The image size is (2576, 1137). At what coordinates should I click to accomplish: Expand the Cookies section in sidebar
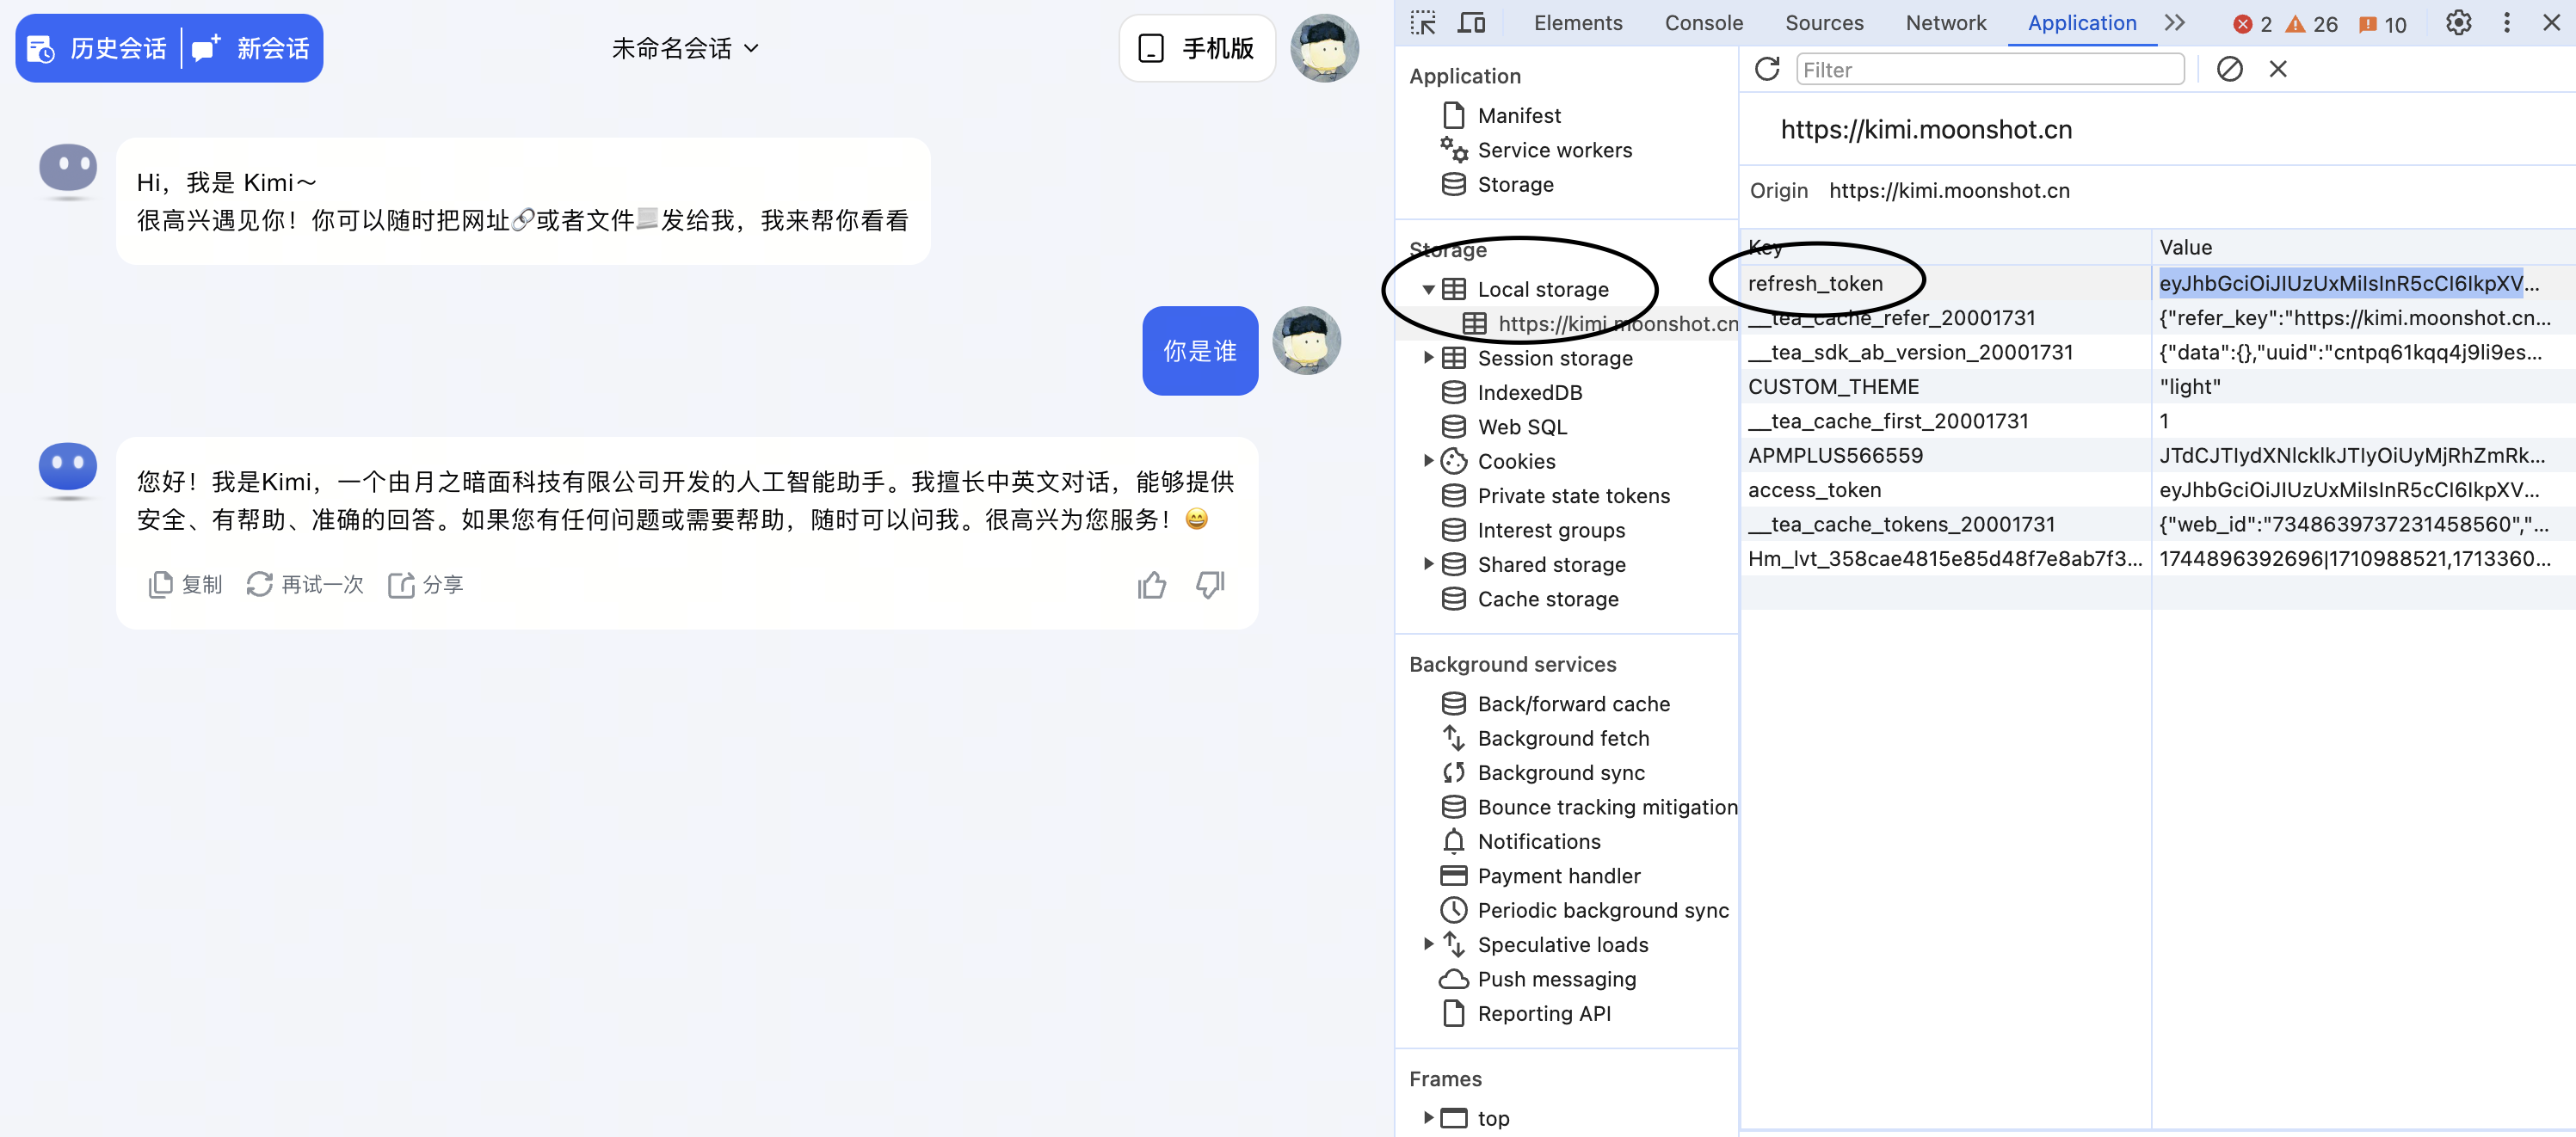[1426, 460]
